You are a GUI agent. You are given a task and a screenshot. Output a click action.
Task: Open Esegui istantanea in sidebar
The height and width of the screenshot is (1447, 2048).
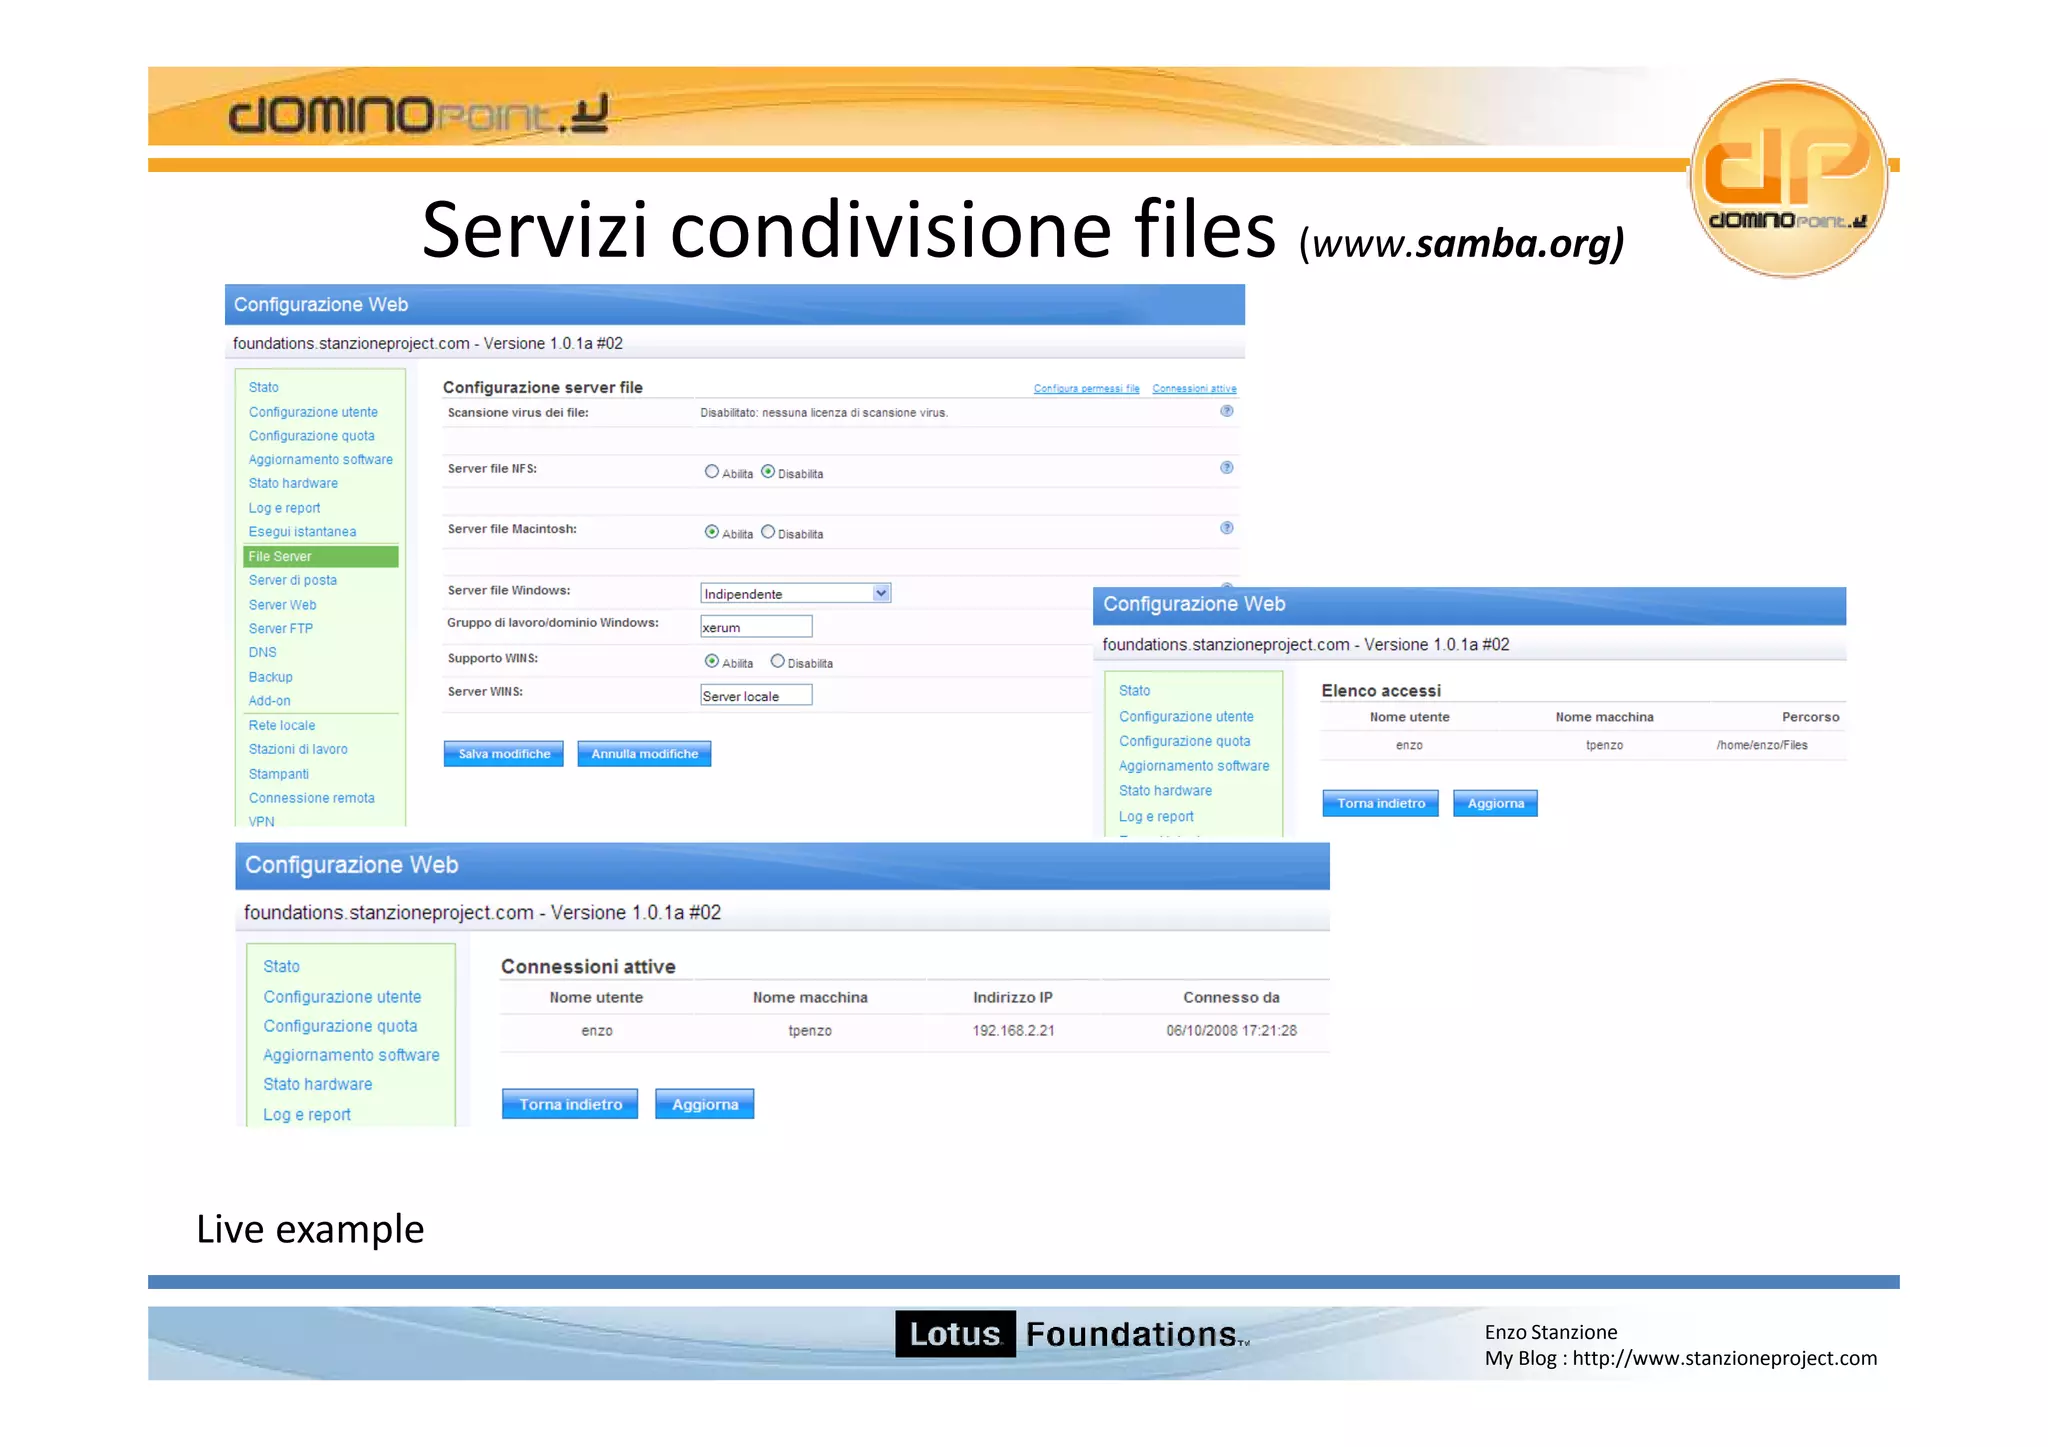pos(302,532)
